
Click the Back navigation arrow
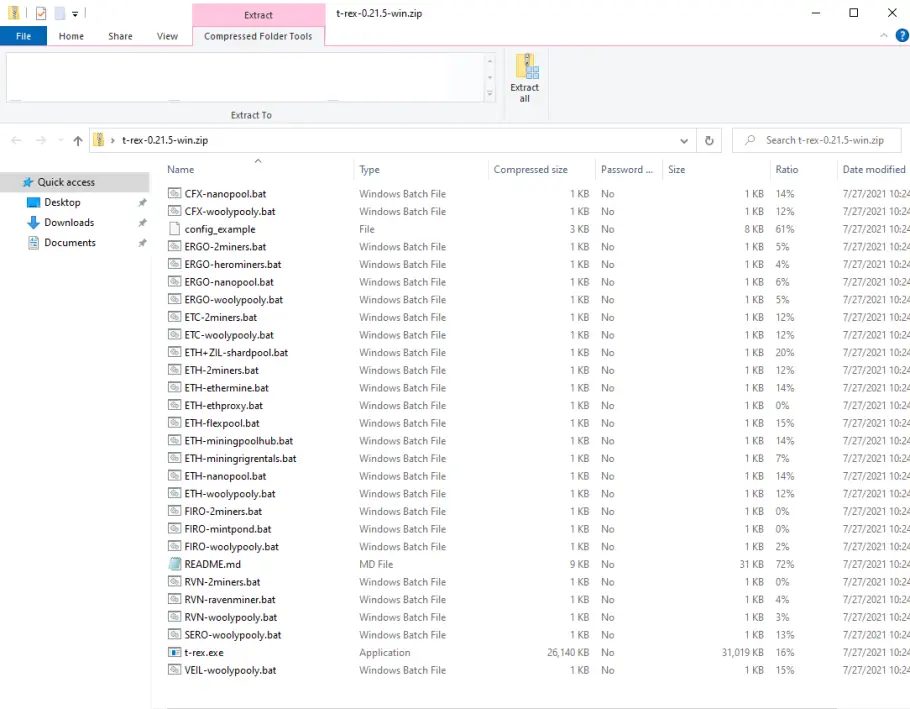click(16, 140)
